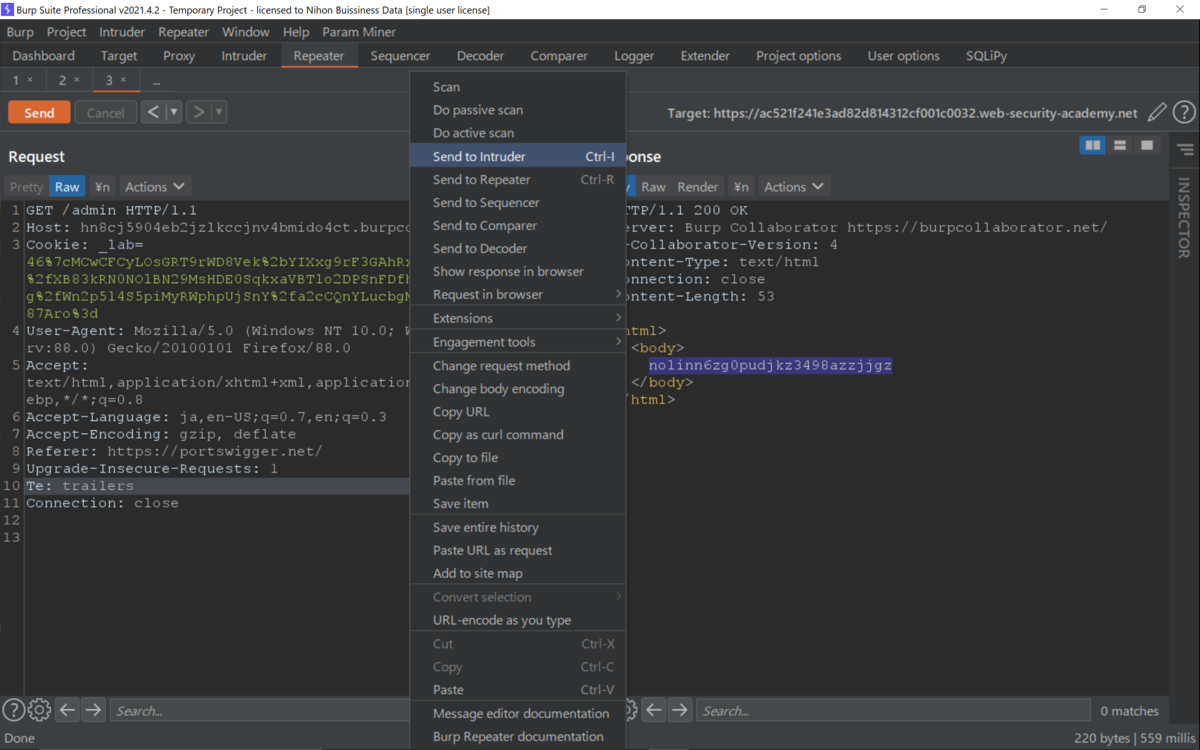Expand the response Actions dropdown
The image size is (1200, 750).
click(x=794, y=187)
